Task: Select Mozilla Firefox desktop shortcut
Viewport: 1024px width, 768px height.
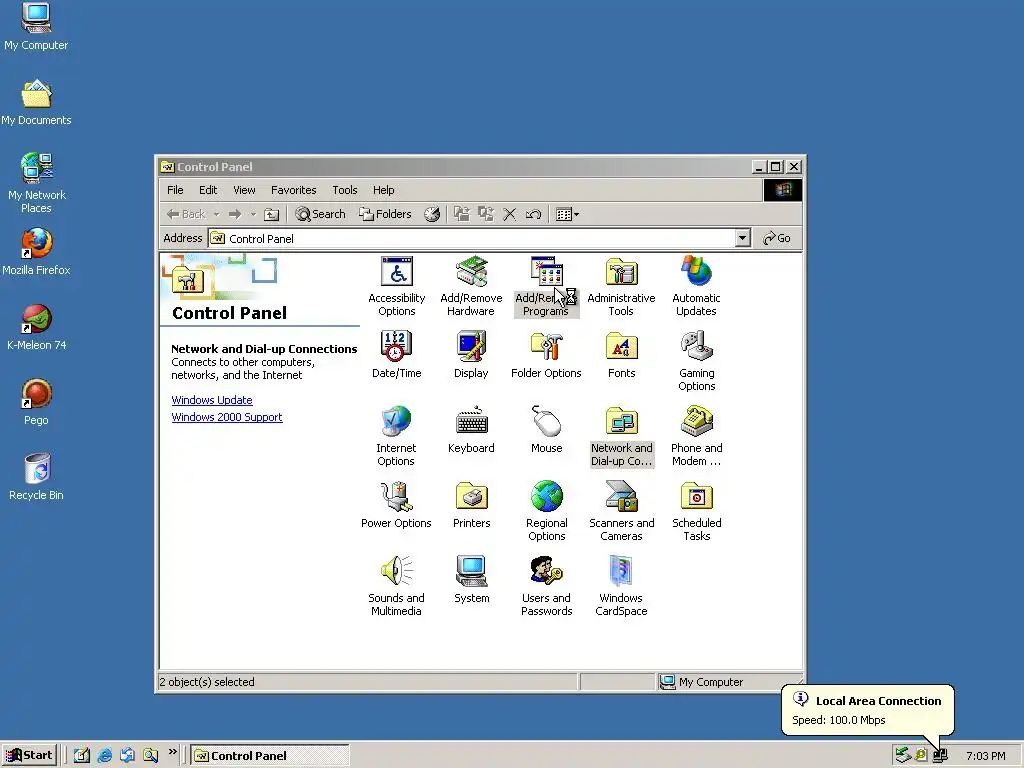Action: tap(36, 252)
